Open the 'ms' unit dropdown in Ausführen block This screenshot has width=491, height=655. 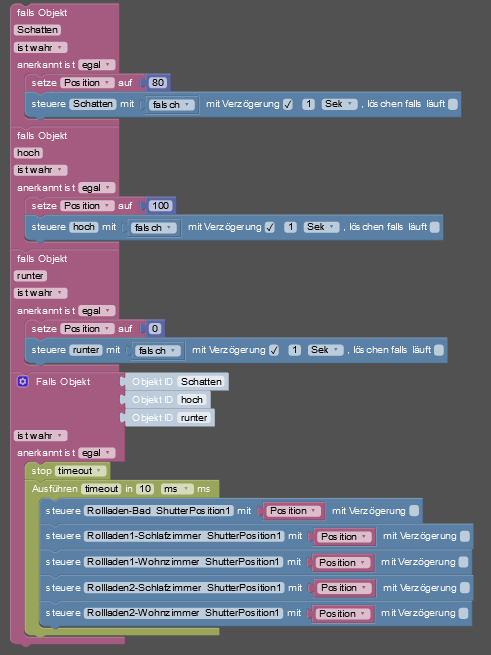click(x=177, y=489)
